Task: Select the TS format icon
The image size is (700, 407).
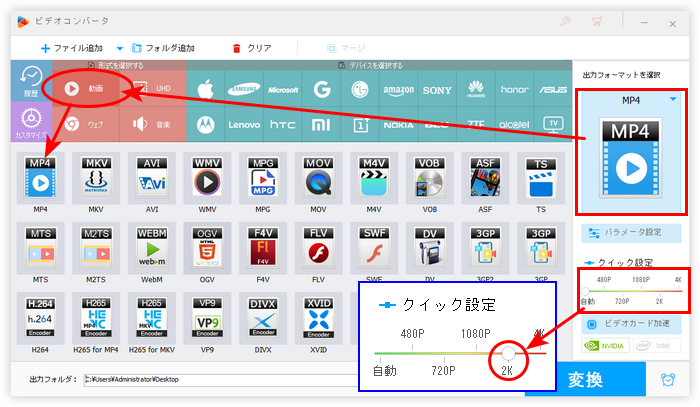Action: coord(541,178)
